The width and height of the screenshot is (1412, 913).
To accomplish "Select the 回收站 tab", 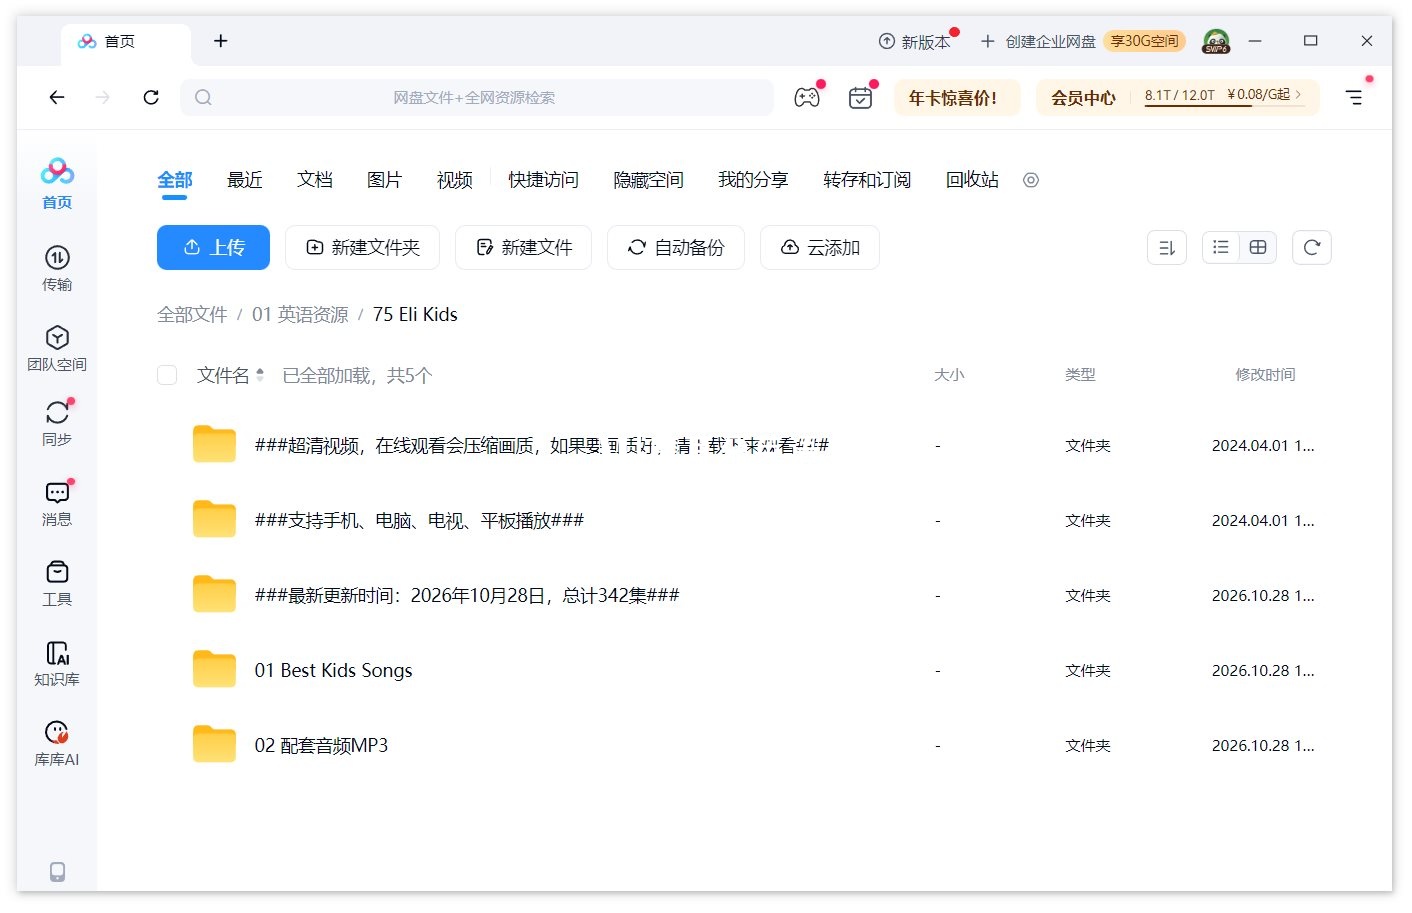I will (x=972, y=180).
